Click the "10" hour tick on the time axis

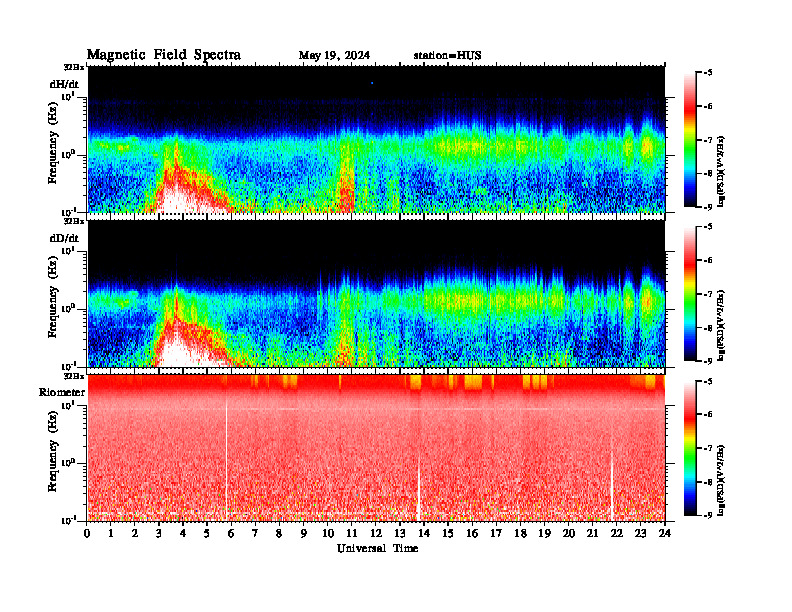[328, 533]
